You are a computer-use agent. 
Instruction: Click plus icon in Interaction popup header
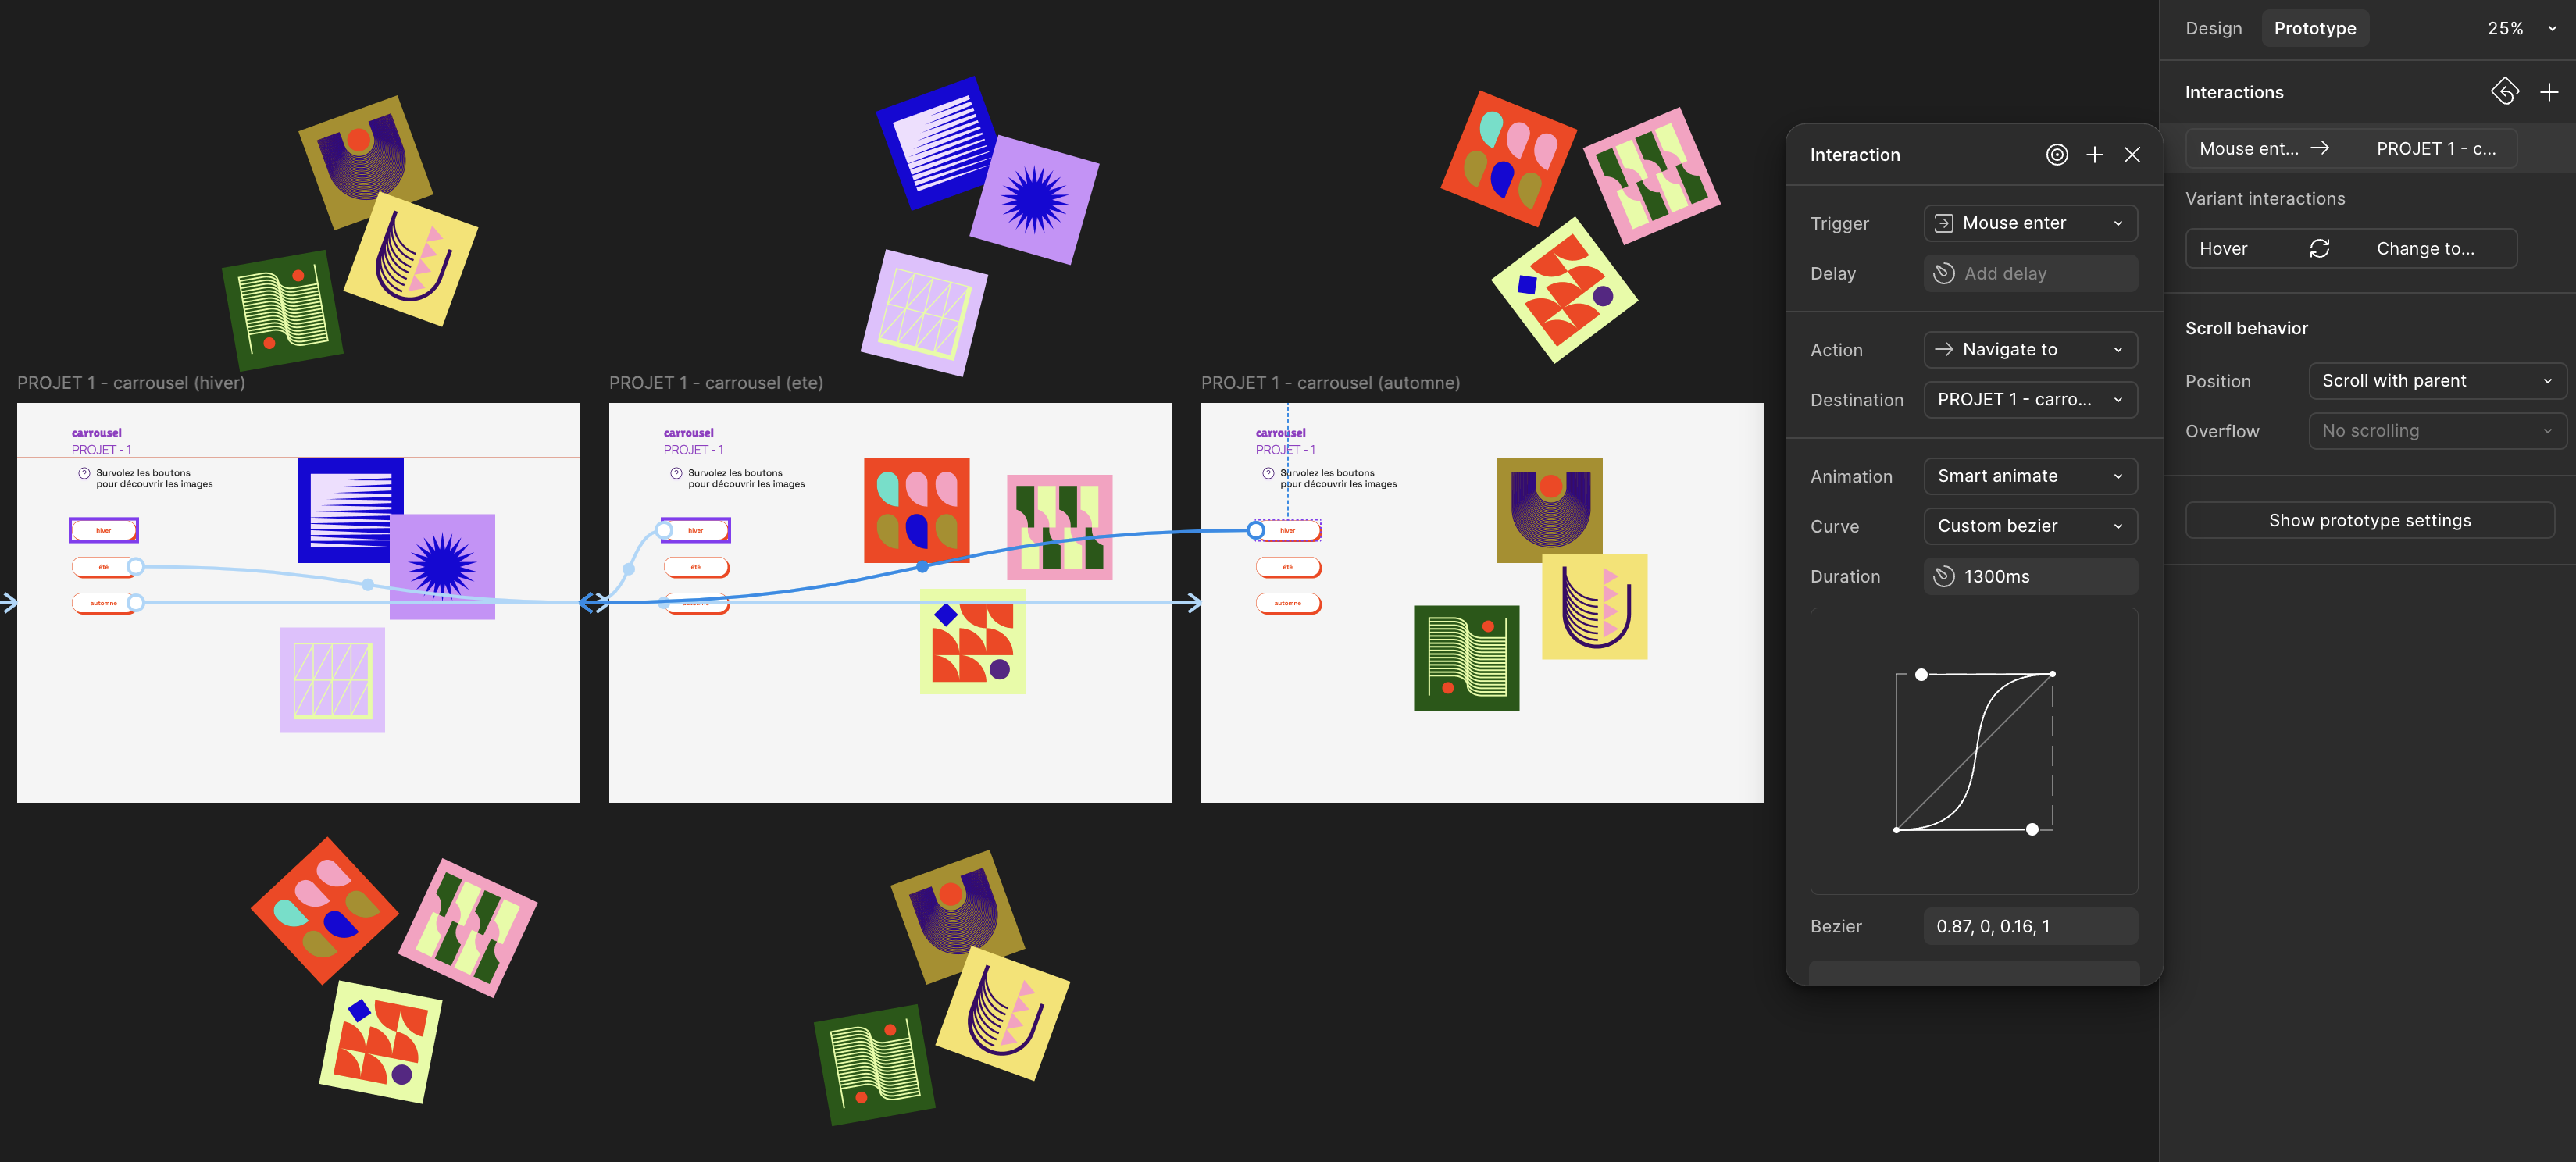(x=2094, y=154)
